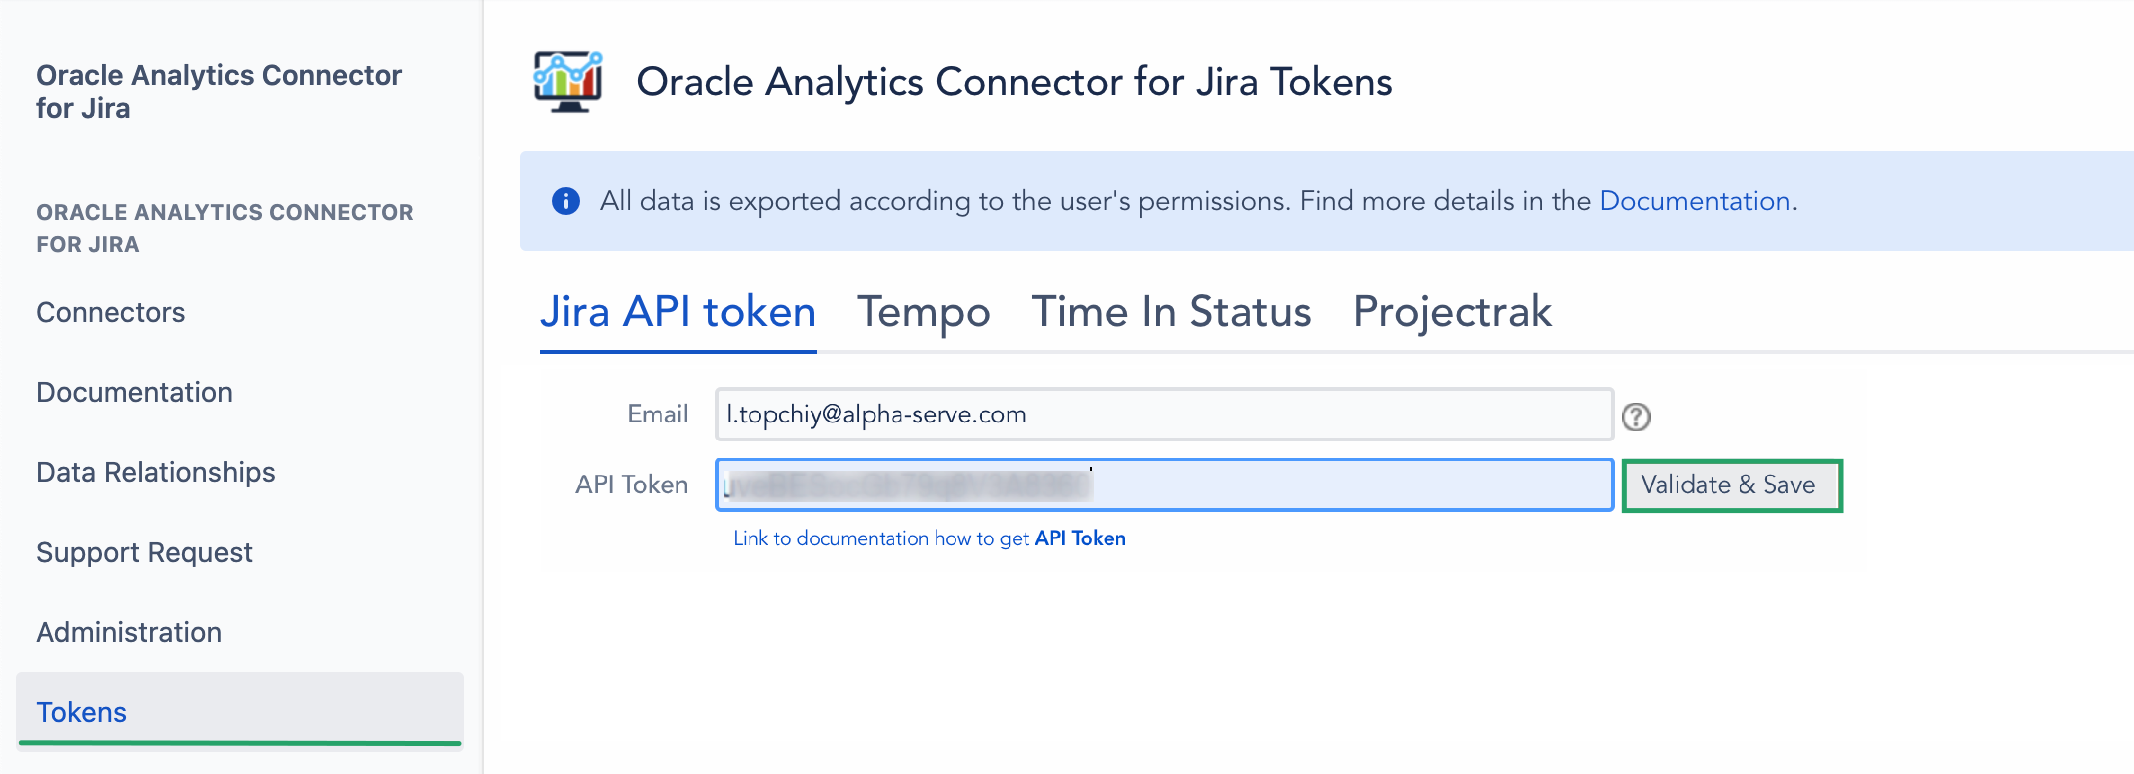
Task: Switch to the Tempo tab
Action: click(x=922, y=311)
